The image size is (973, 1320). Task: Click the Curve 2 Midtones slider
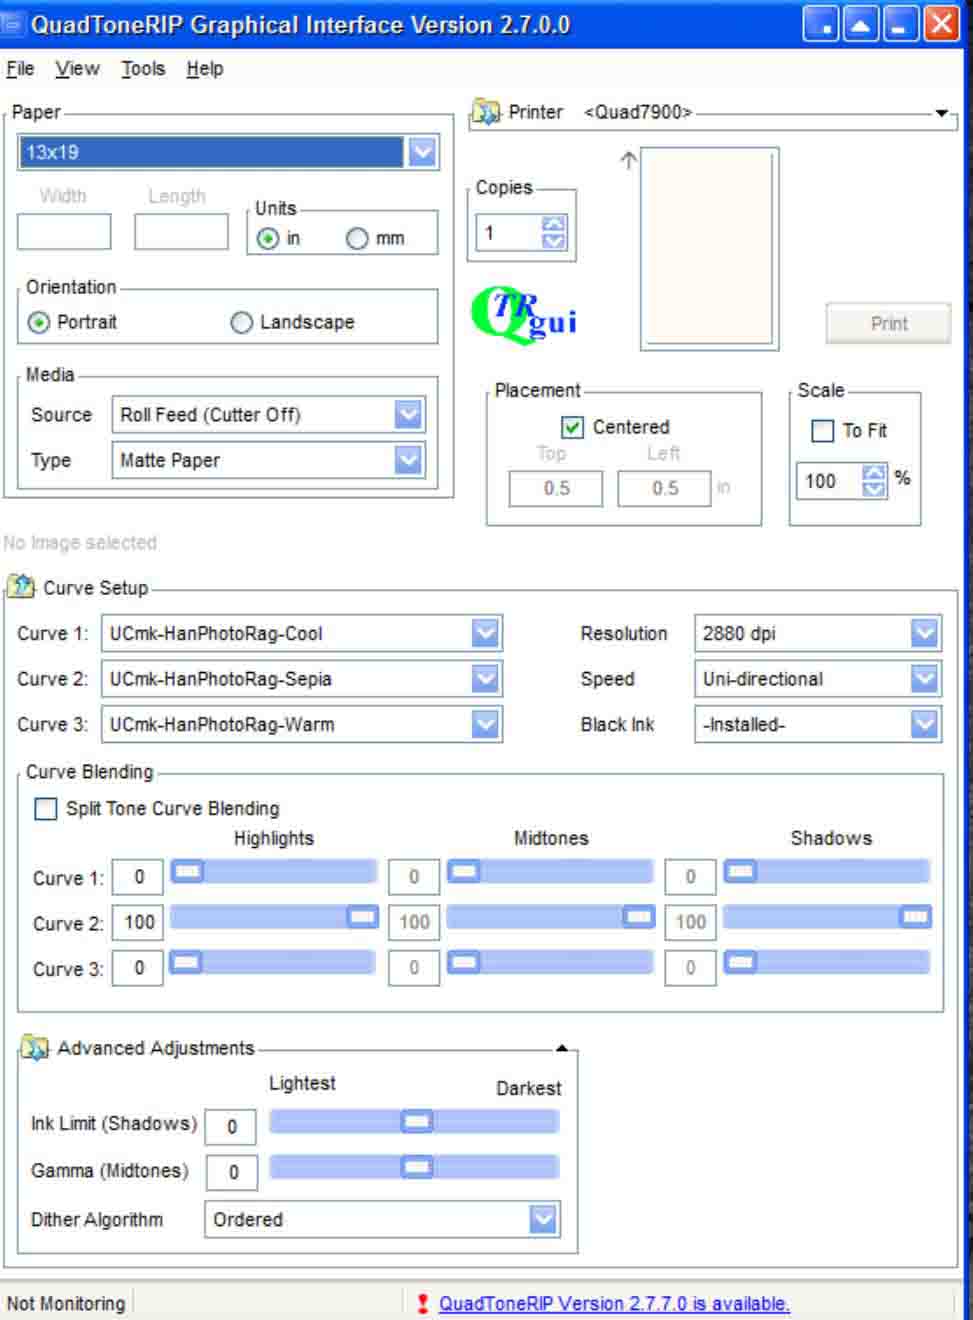pos(550,917)
